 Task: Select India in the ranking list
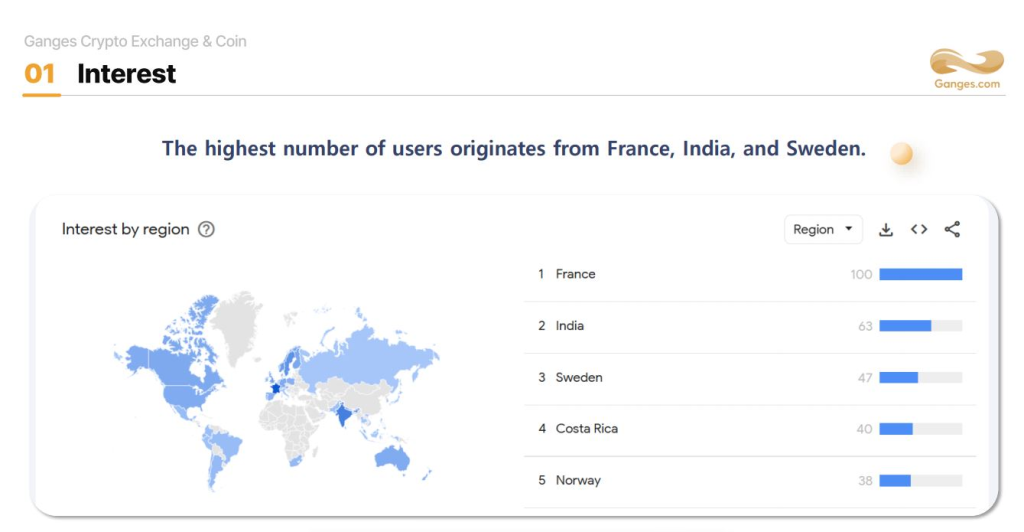(570, 326)
